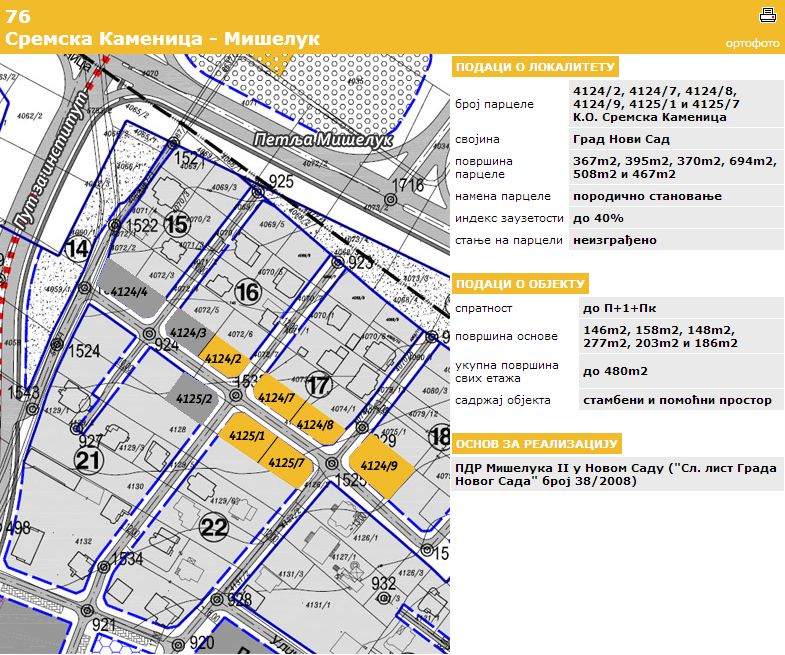The image size is (785, 655).
Task: Click the Сремска Каменица - Мишелук title
Action: 162,38
